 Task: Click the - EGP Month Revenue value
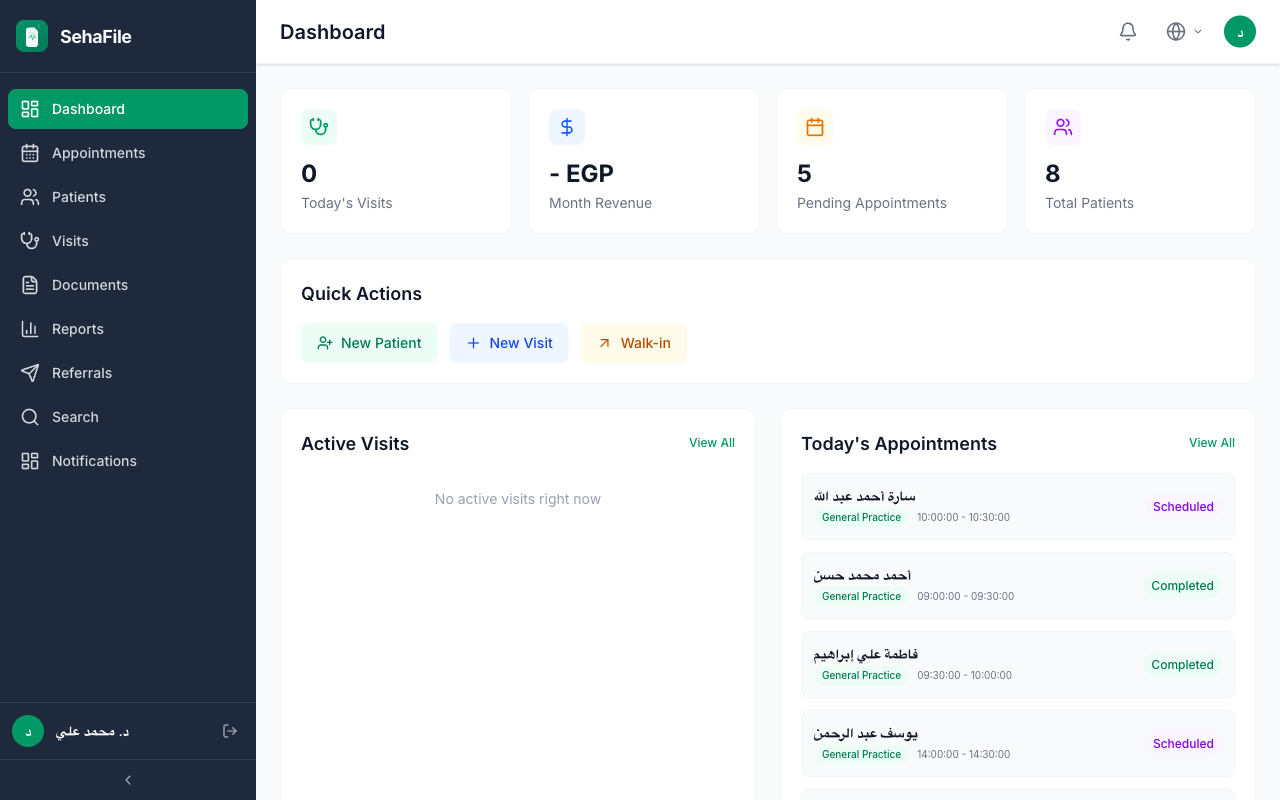click(581, 174)
